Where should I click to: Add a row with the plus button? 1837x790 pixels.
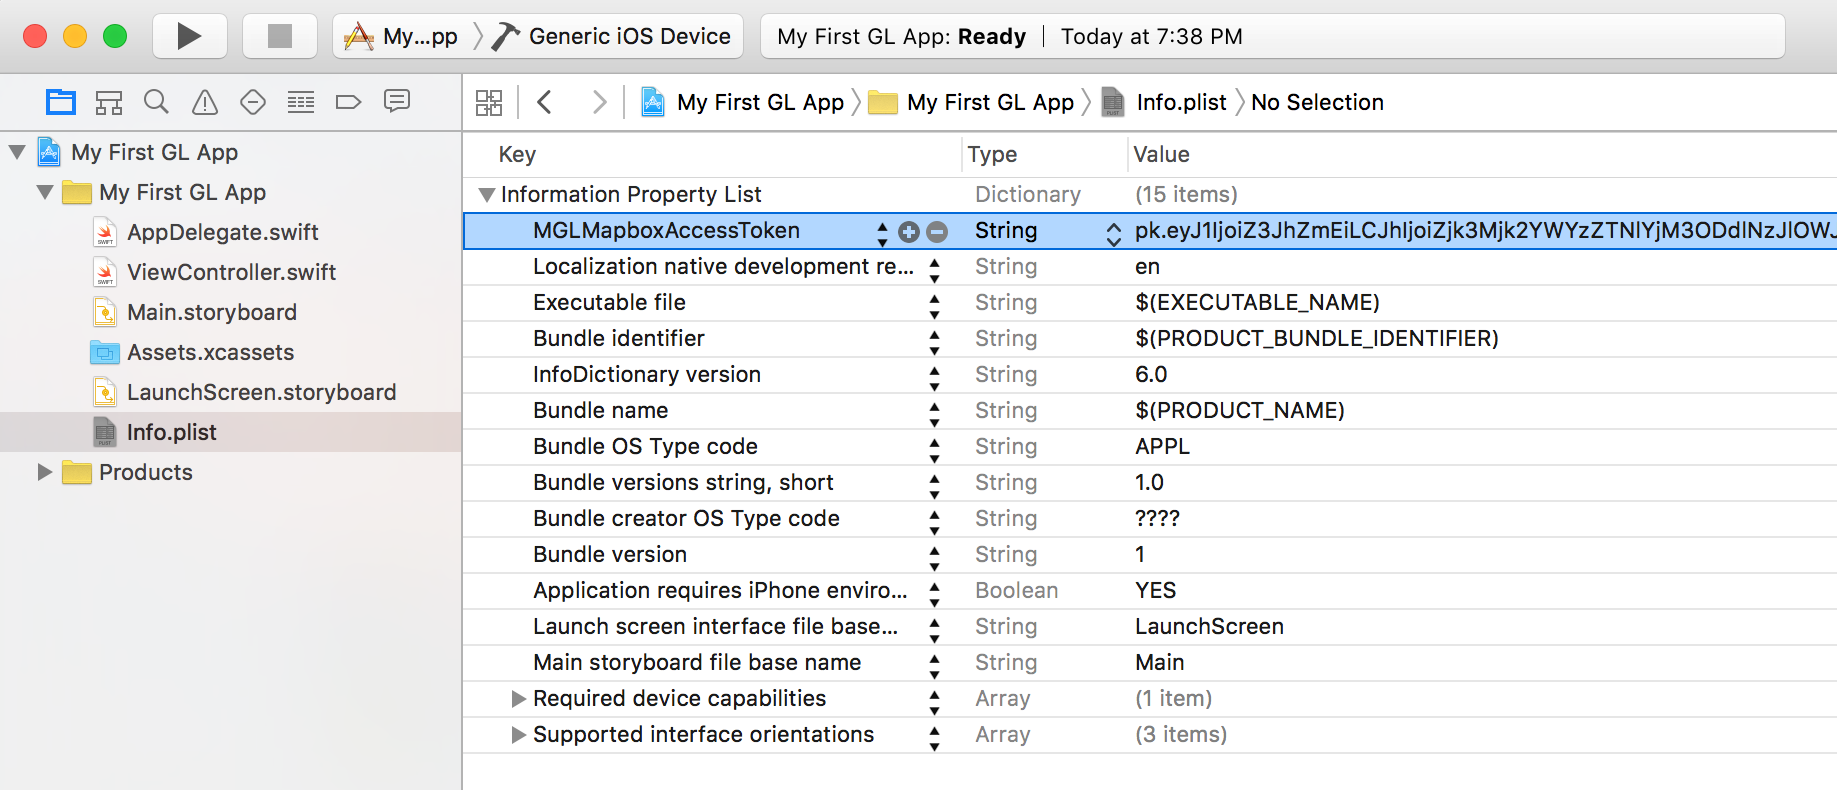click(909, 232)
